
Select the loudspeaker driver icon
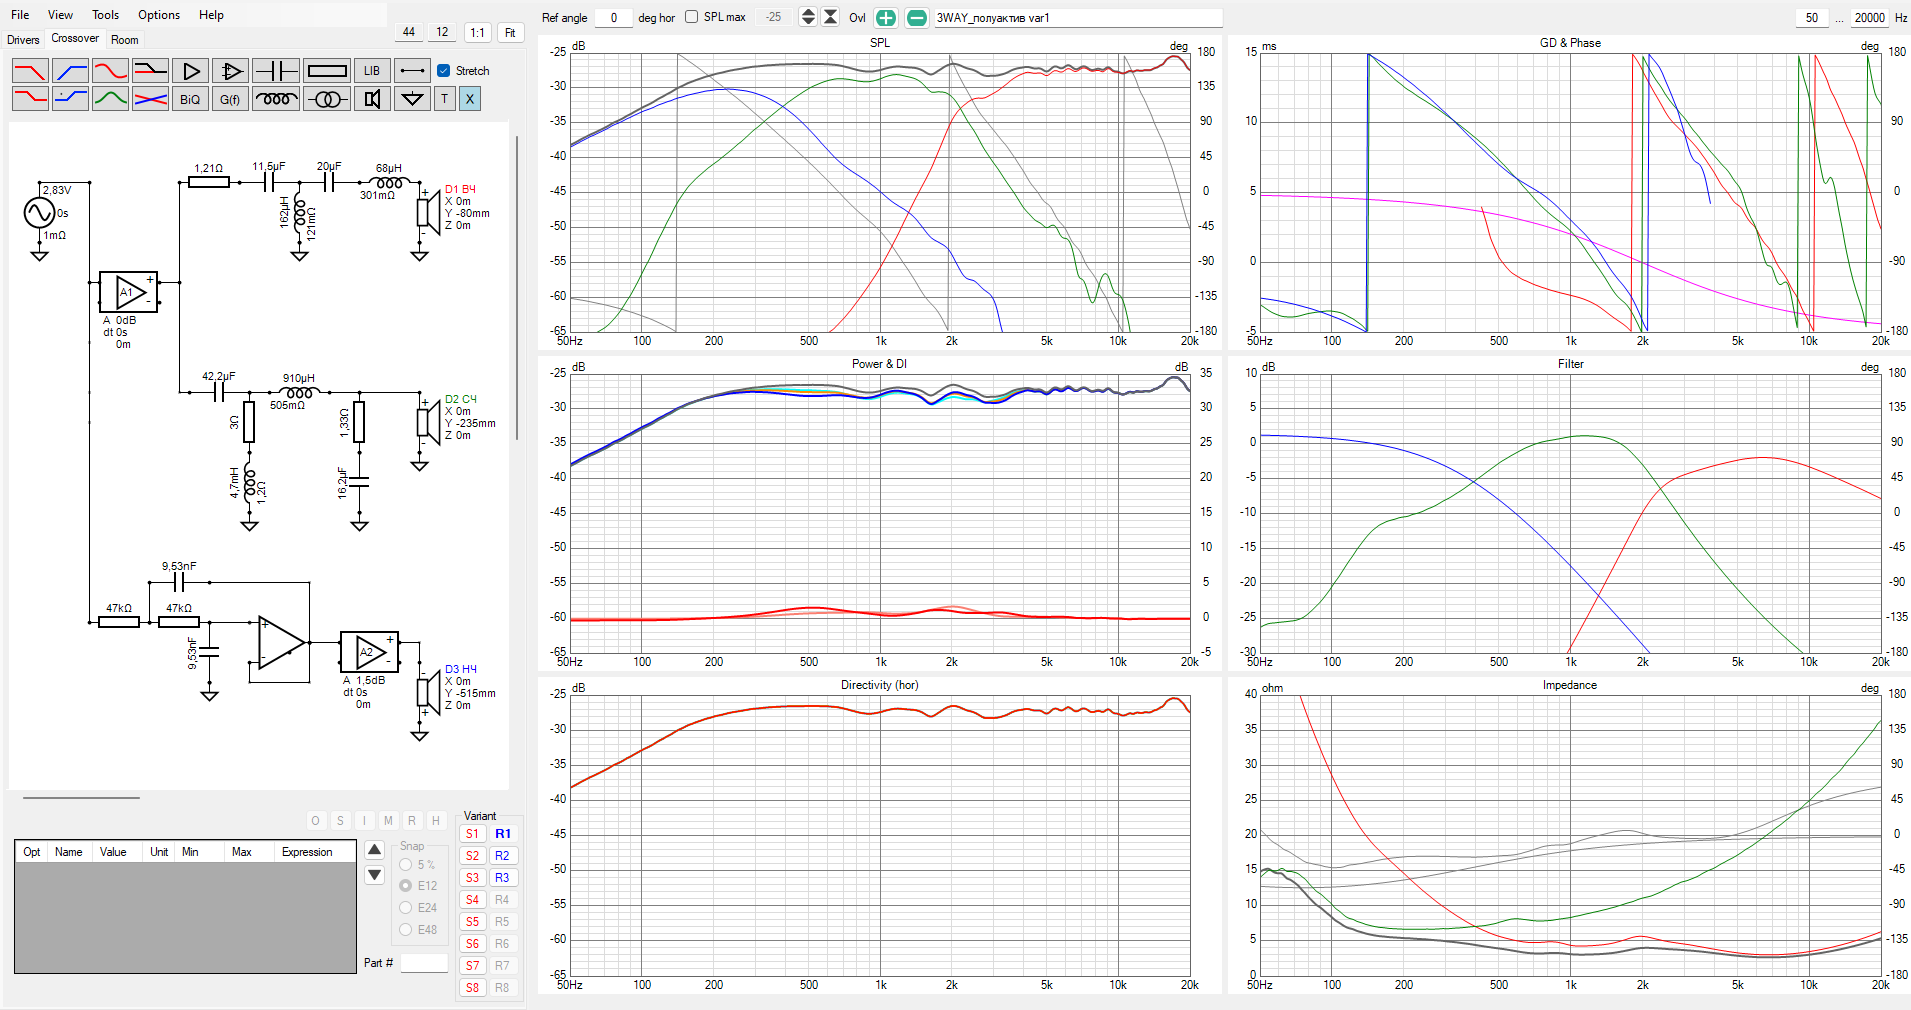372,99
